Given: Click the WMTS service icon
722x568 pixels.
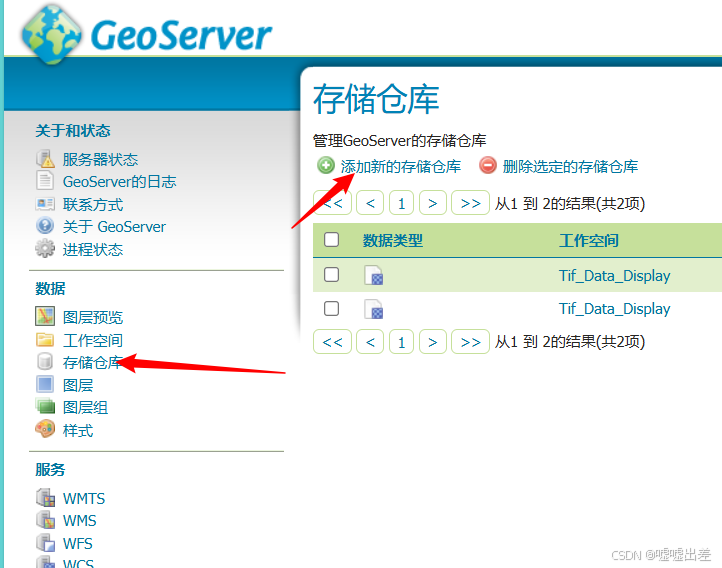Looking at the screenshot, I should pyautogui.click(x=45, y=498).
